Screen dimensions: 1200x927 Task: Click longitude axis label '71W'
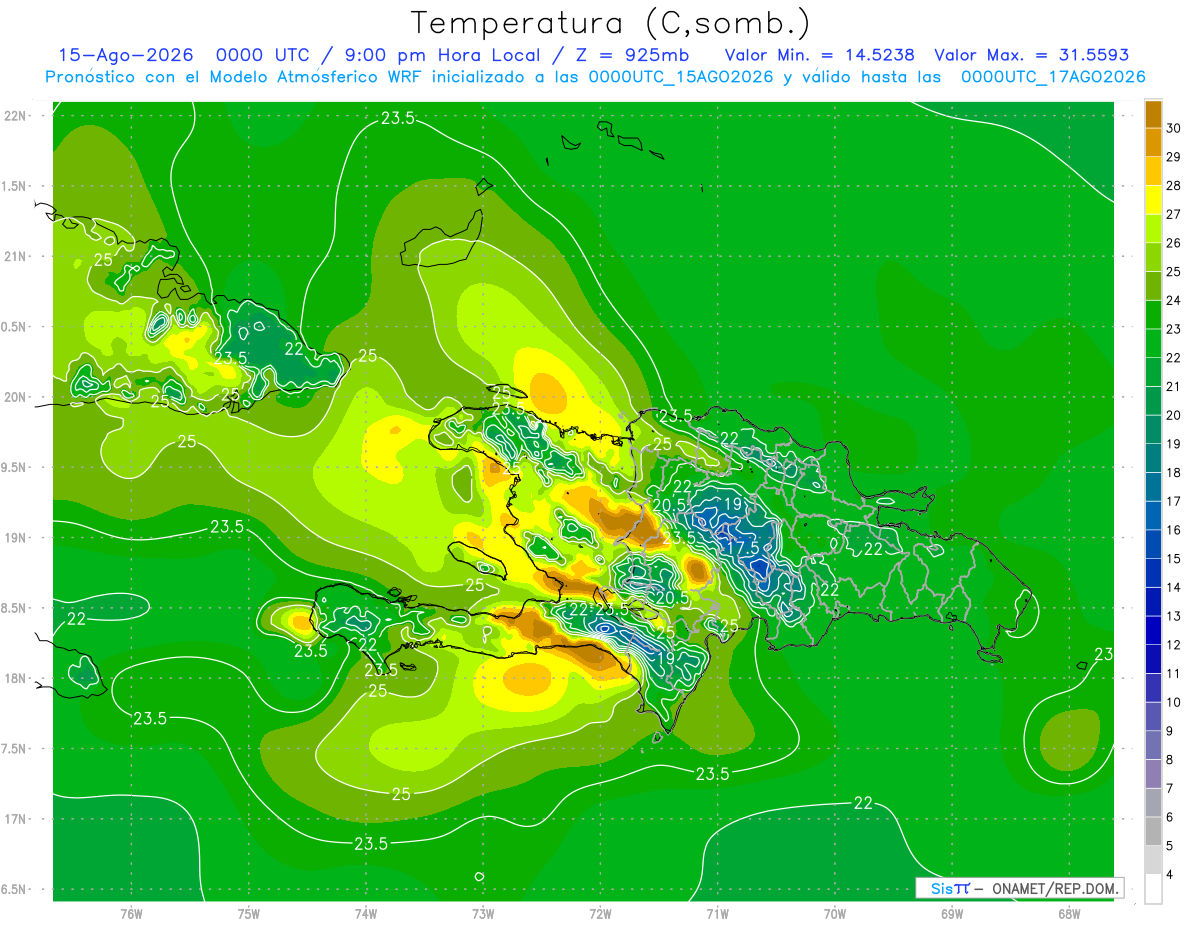[x=718, y=913]
